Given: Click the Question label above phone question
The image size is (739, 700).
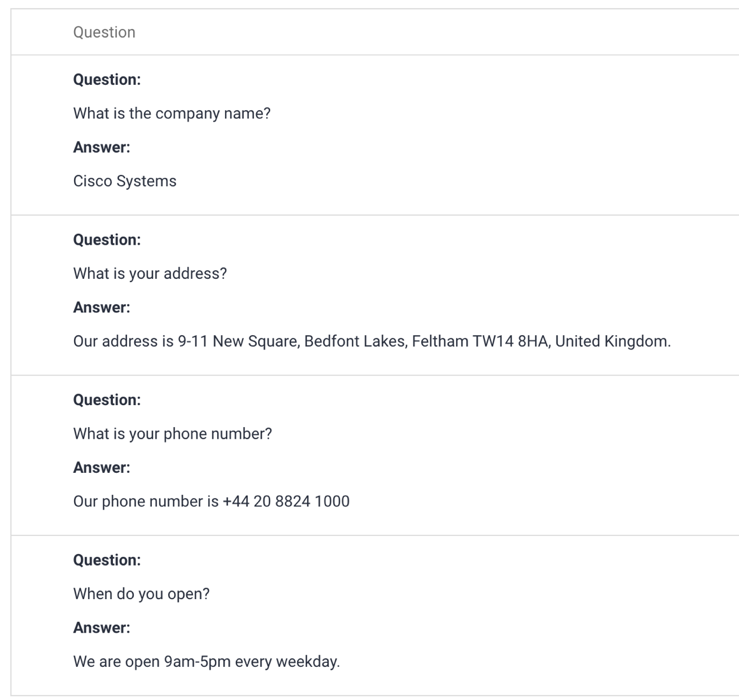Looking at the screenshot, I should point(107,400).
